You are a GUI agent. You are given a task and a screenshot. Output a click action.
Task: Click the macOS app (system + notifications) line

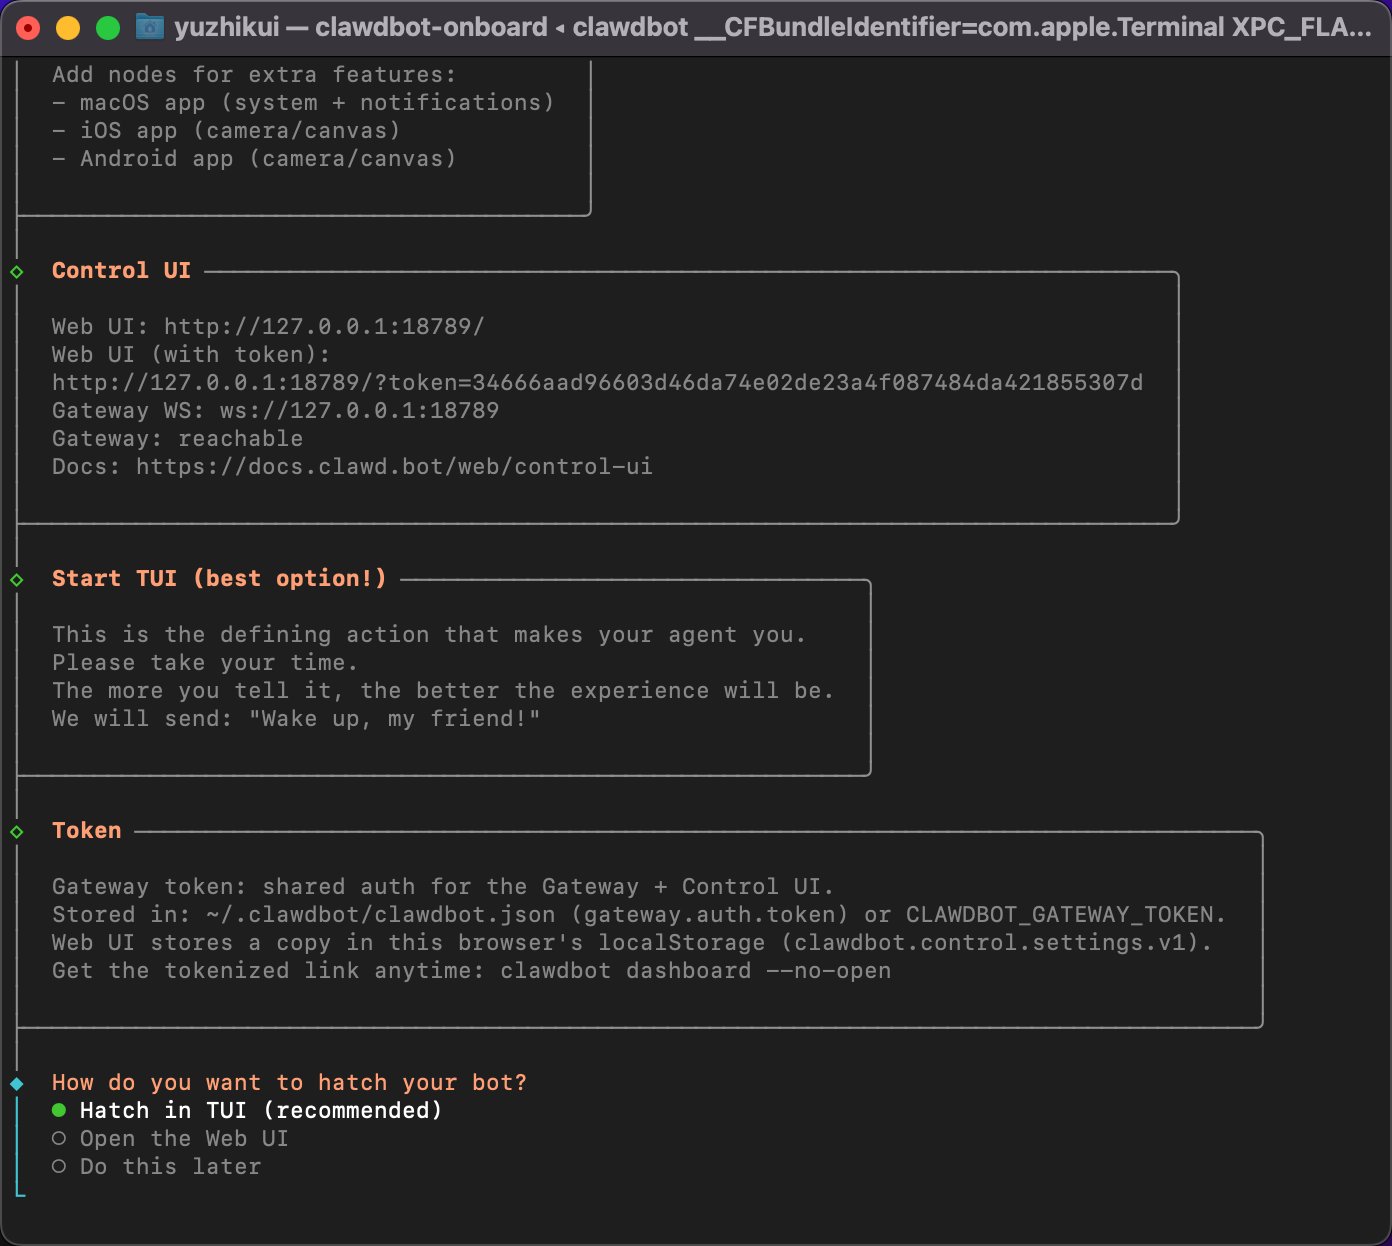point(303,102)
